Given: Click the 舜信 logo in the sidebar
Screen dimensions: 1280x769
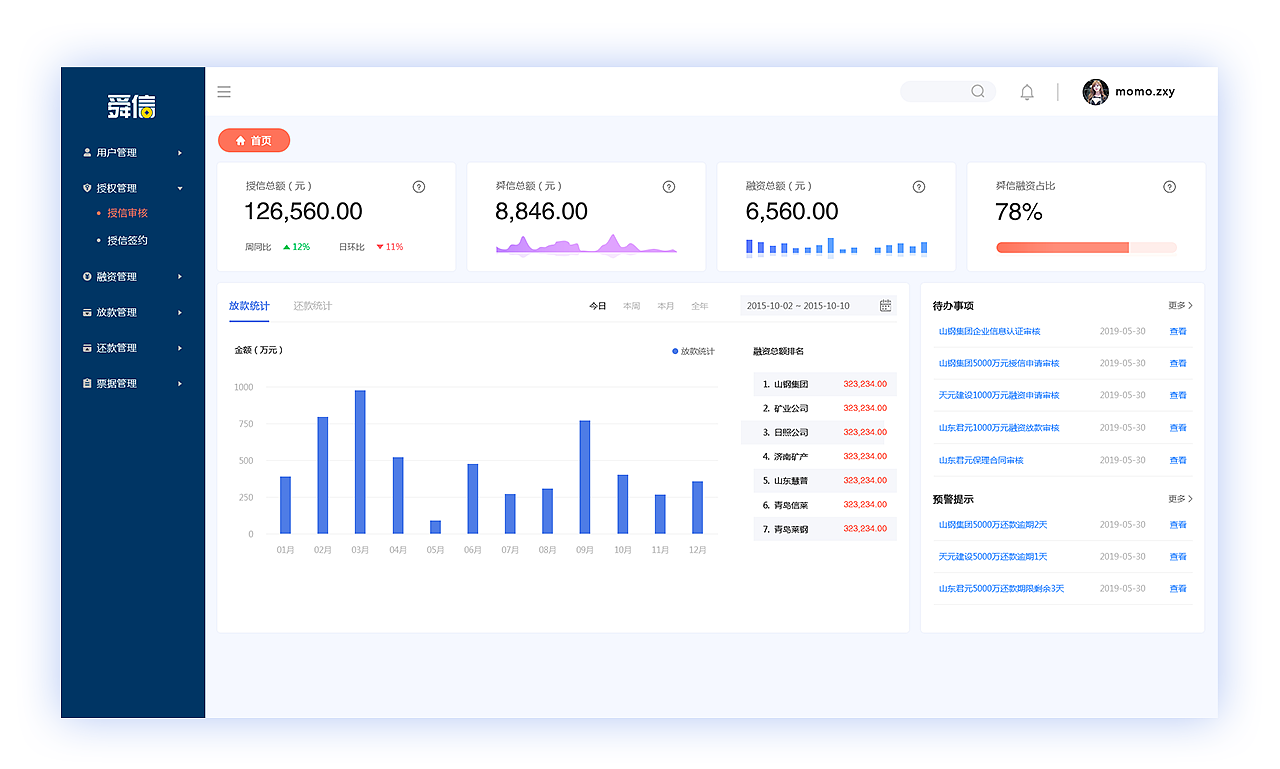Looking at the screenshot, I should click(x=132, y=106).
